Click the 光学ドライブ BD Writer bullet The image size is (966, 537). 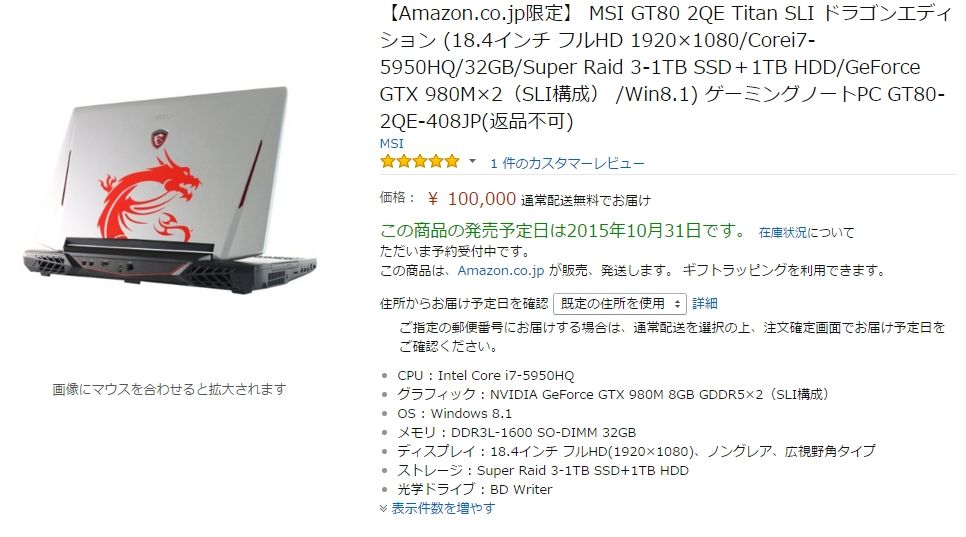click(474, 490)
